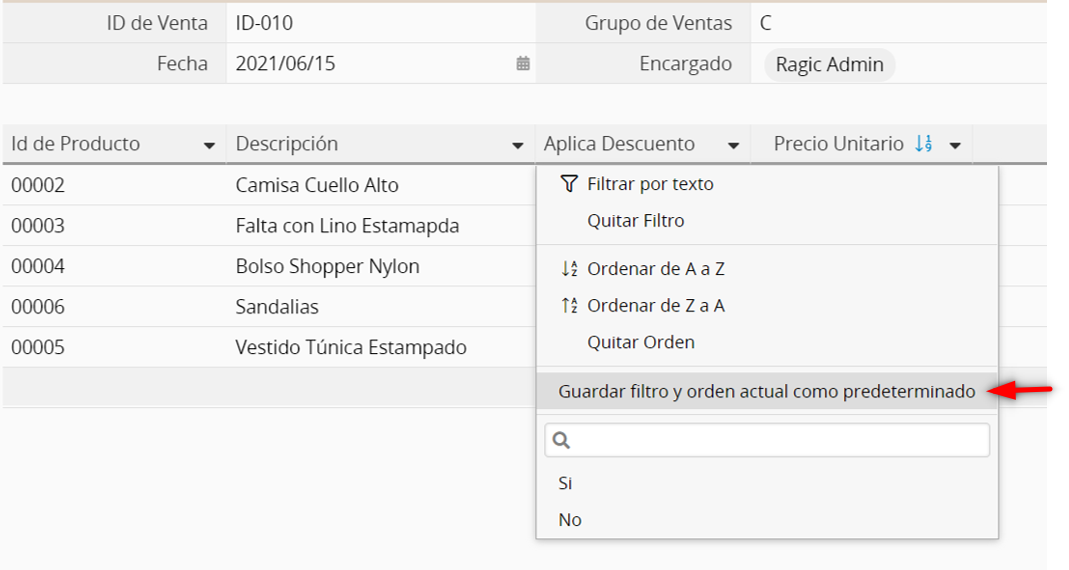Save filter with Guardar filtro y orden actual
The image size is (1069, 570).
766,392
